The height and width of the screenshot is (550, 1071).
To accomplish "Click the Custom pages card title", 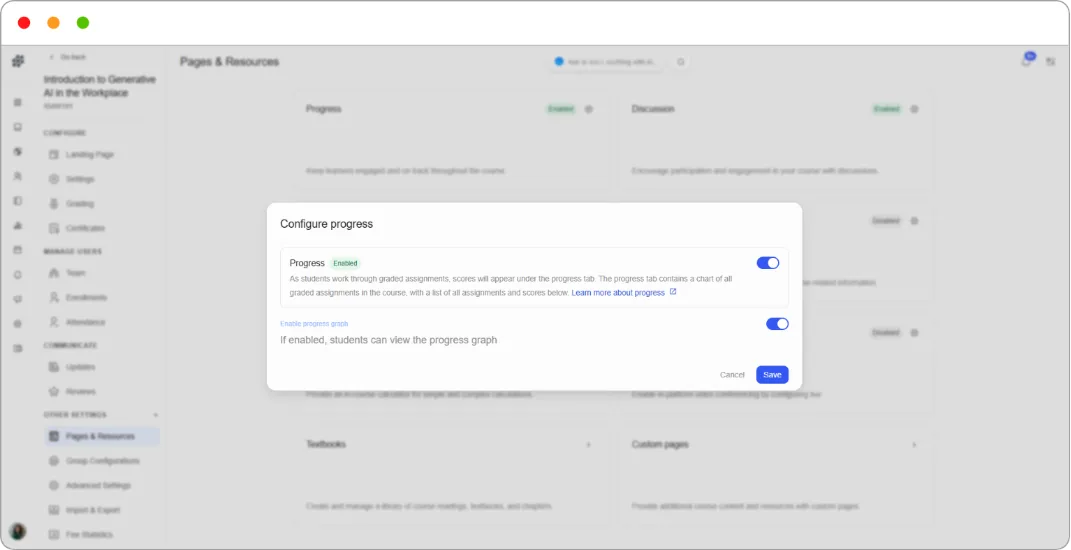I will coord(660,444).
